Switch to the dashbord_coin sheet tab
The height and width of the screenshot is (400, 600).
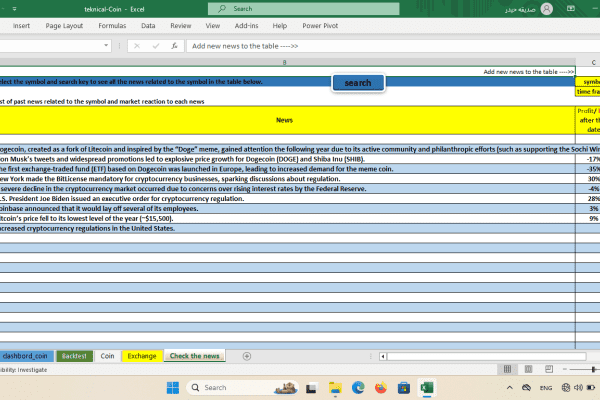pos(25,356)
